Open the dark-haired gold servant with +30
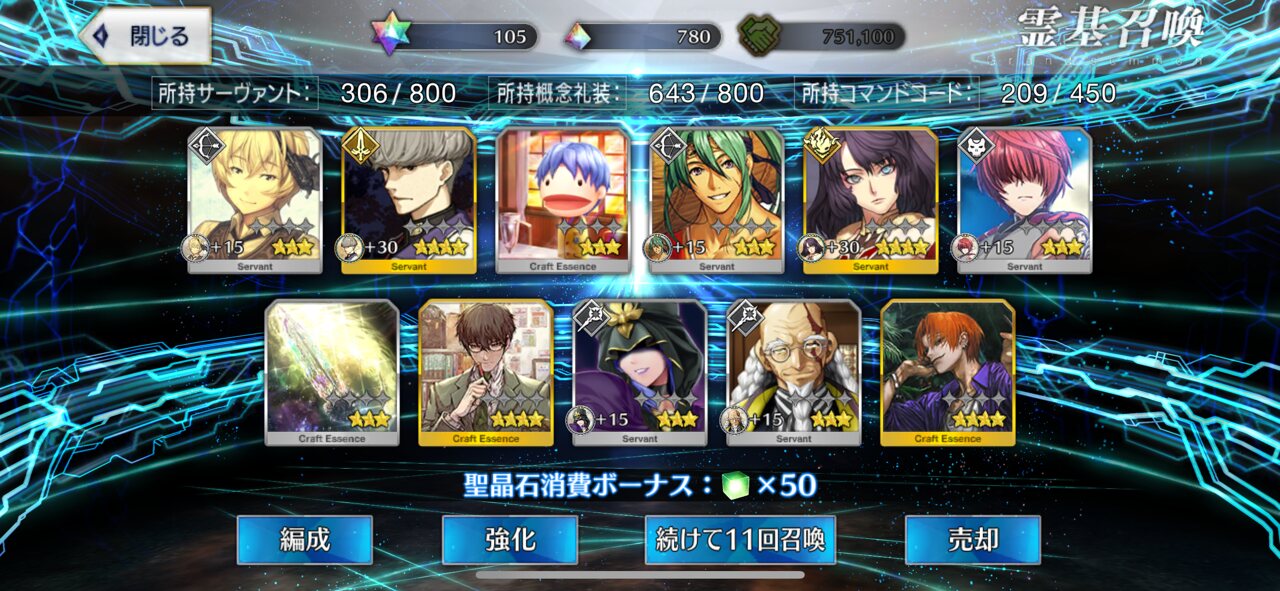This screenshot has height=591, width=1280. 871,200
